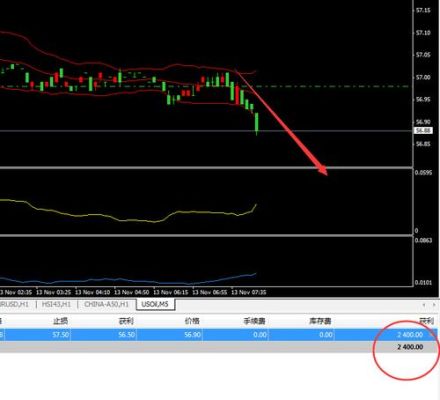Viewport: 440px width, 400px height.
Task: Select the take profit cell showing 56.50
Action: (x=127, y=334)
